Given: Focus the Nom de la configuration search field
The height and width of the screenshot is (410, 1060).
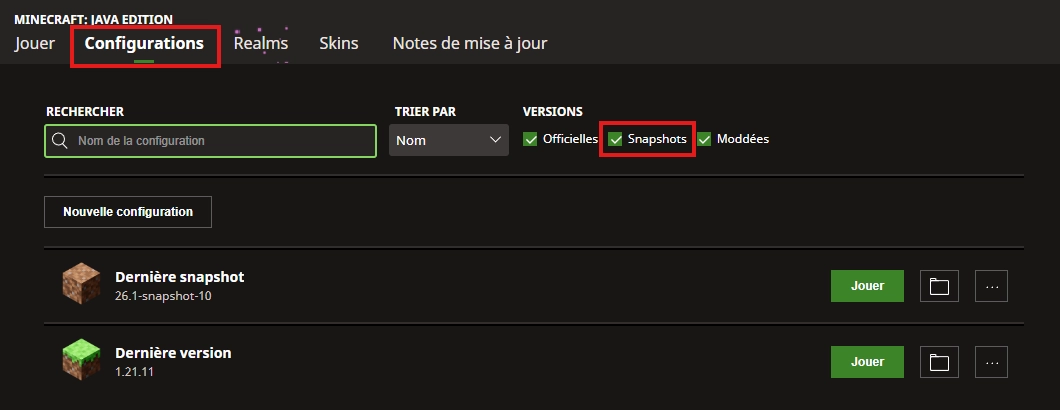Looking at the screenshot, I should click(x=220, y=141).
